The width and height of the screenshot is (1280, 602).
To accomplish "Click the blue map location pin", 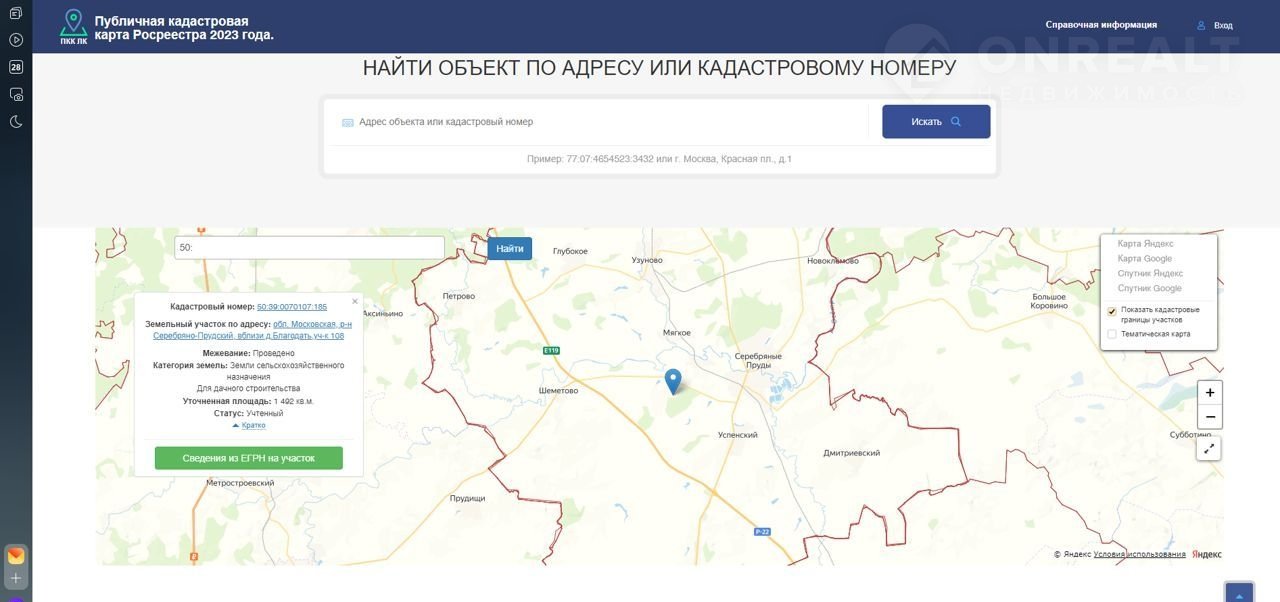I will pos(673,380).
